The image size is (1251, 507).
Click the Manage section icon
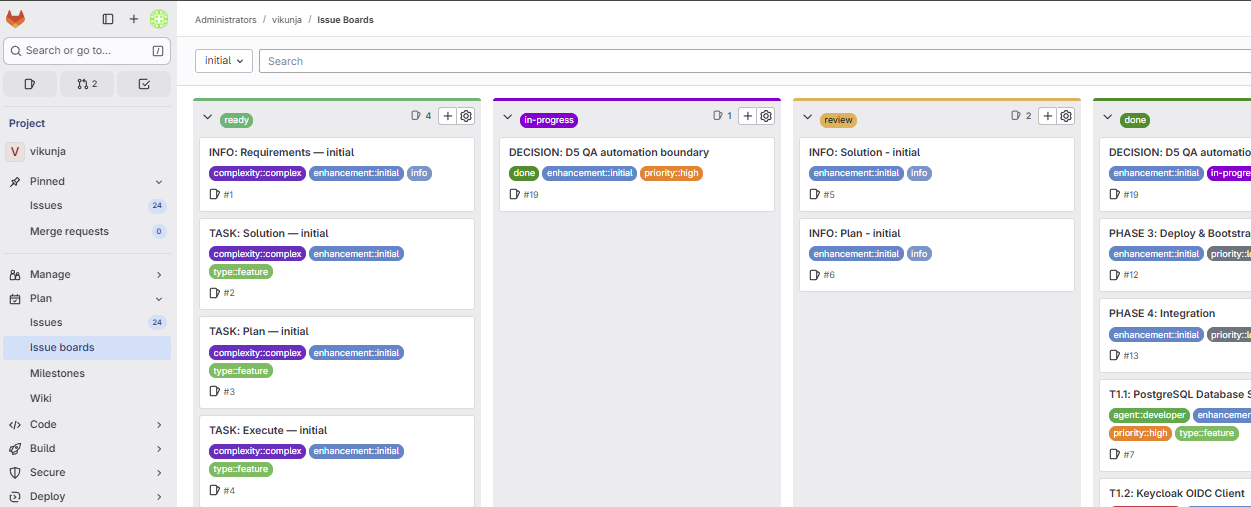(x=15, y=274)
